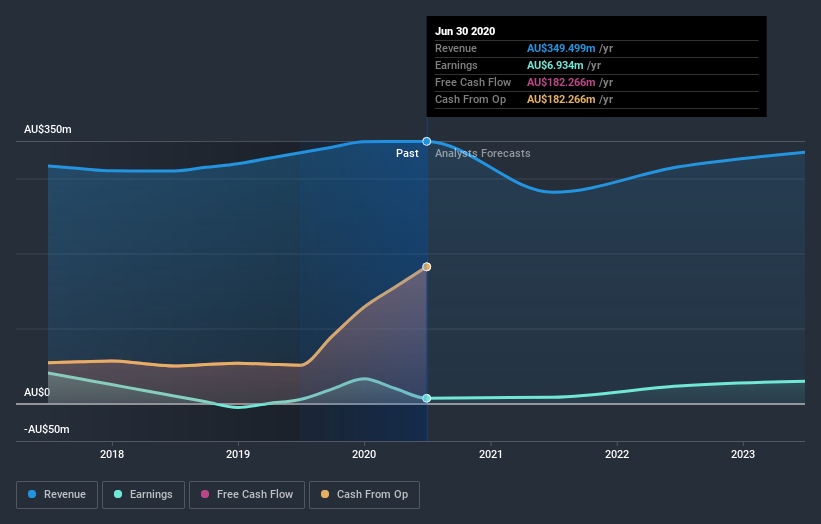Viewport: 821px width, 524px height.
Task: Click the Jun 30 2020 tooltip date
Action: (465, 31)
